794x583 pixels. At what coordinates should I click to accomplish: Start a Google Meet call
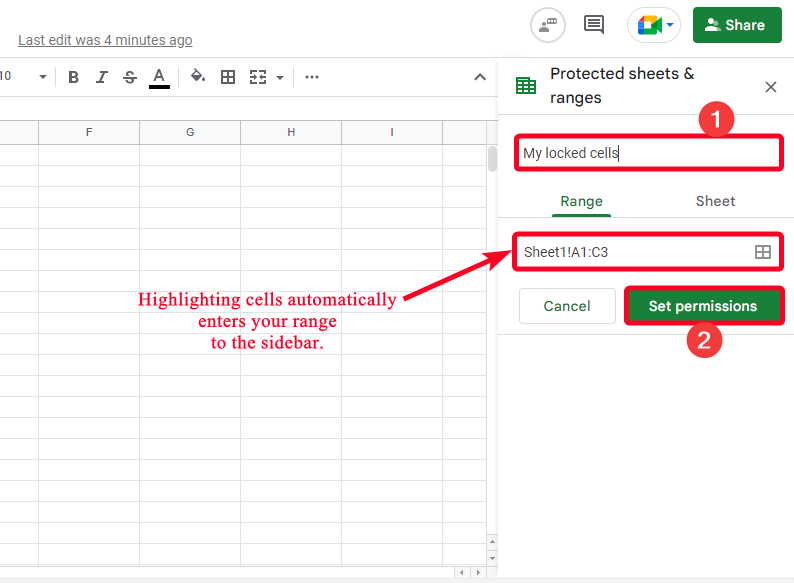pos(654,25)
